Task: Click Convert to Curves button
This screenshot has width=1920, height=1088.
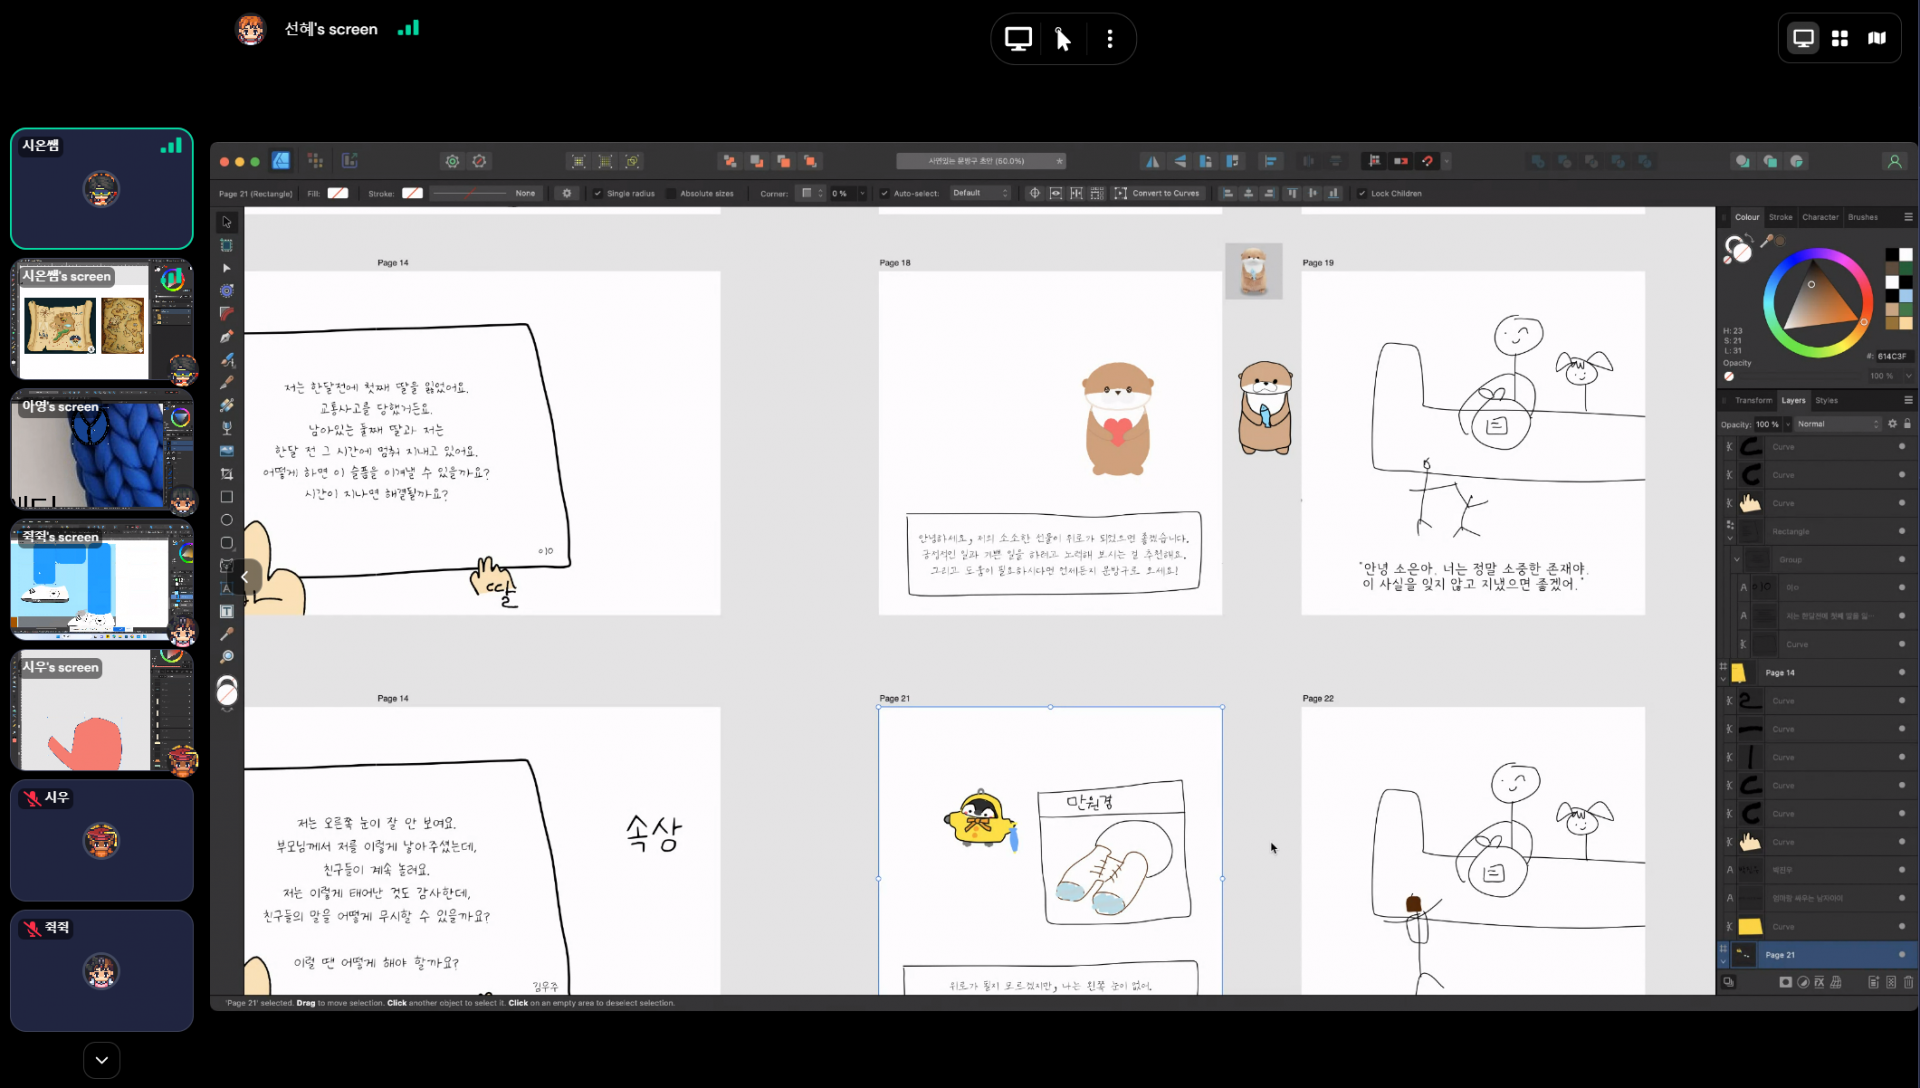Action: (1157, 194)
